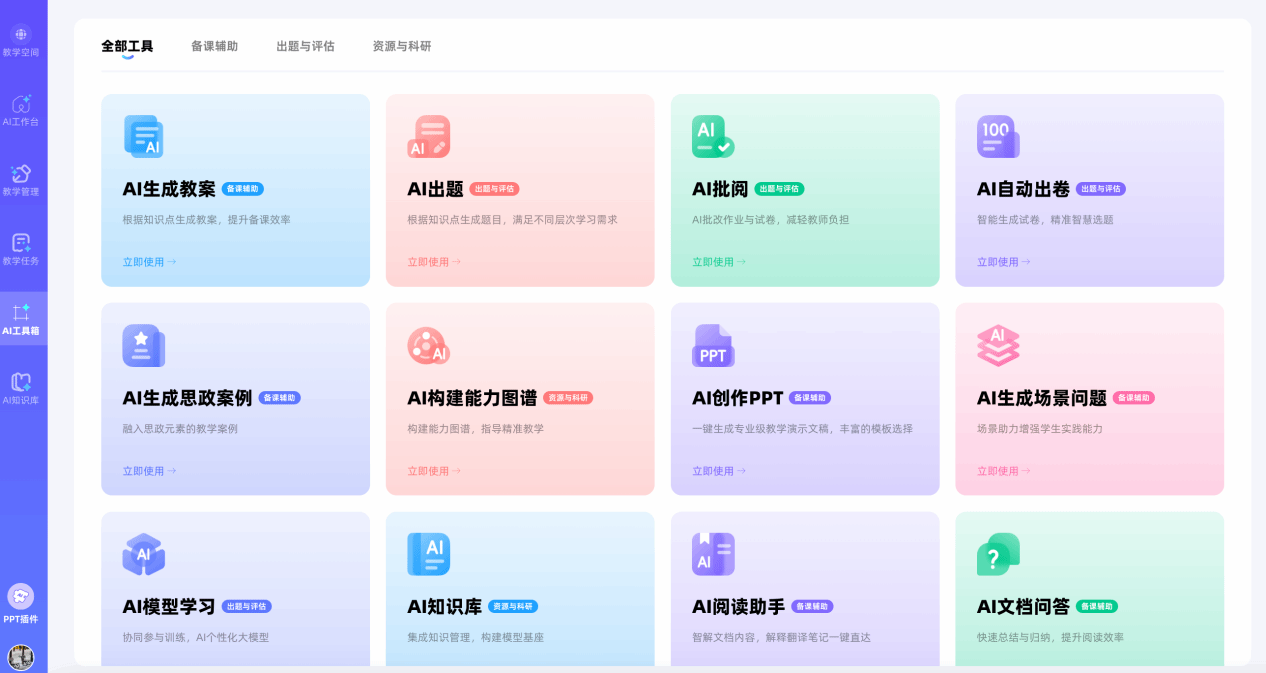
Task: Click the AI文档问答 question mark icon
Action: [x=997, y=554]
